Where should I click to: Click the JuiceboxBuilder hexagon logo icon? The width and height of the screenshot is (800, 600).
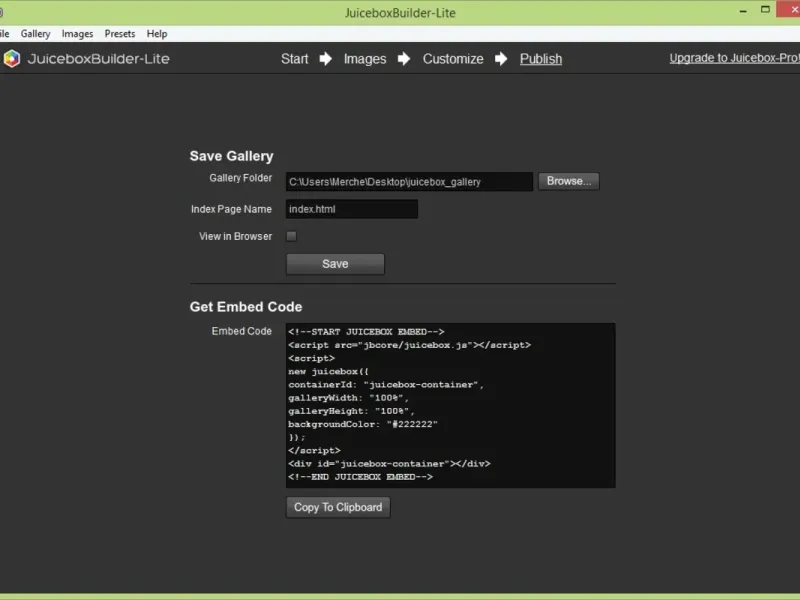point(12,59)
